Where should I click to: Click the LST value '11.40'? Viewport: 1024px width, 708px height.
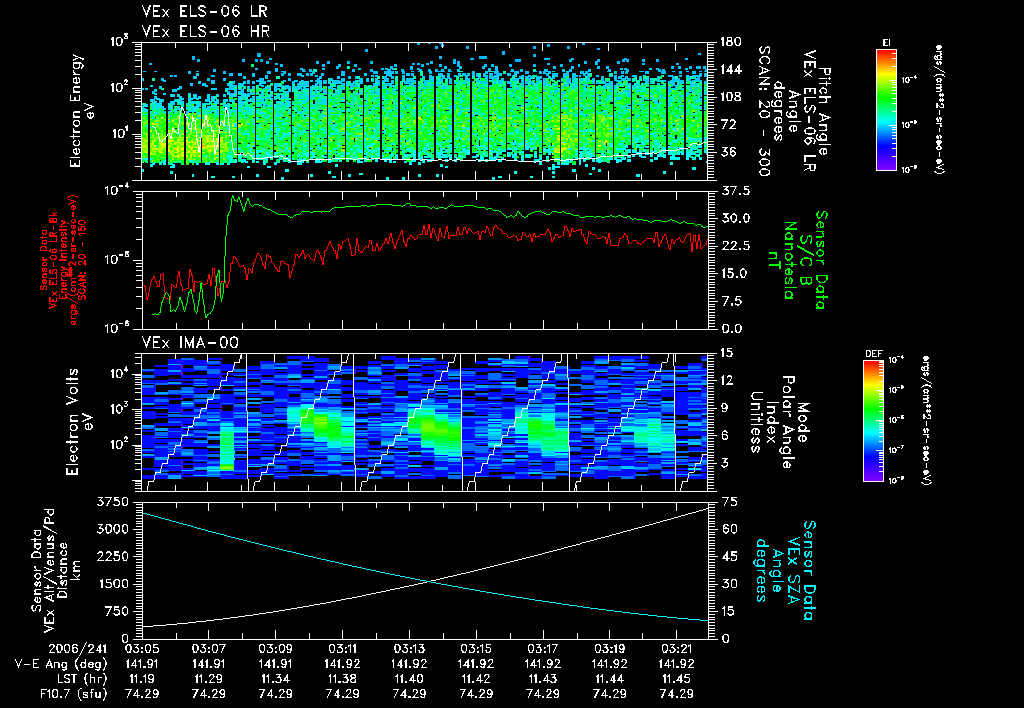pos(409,679)
